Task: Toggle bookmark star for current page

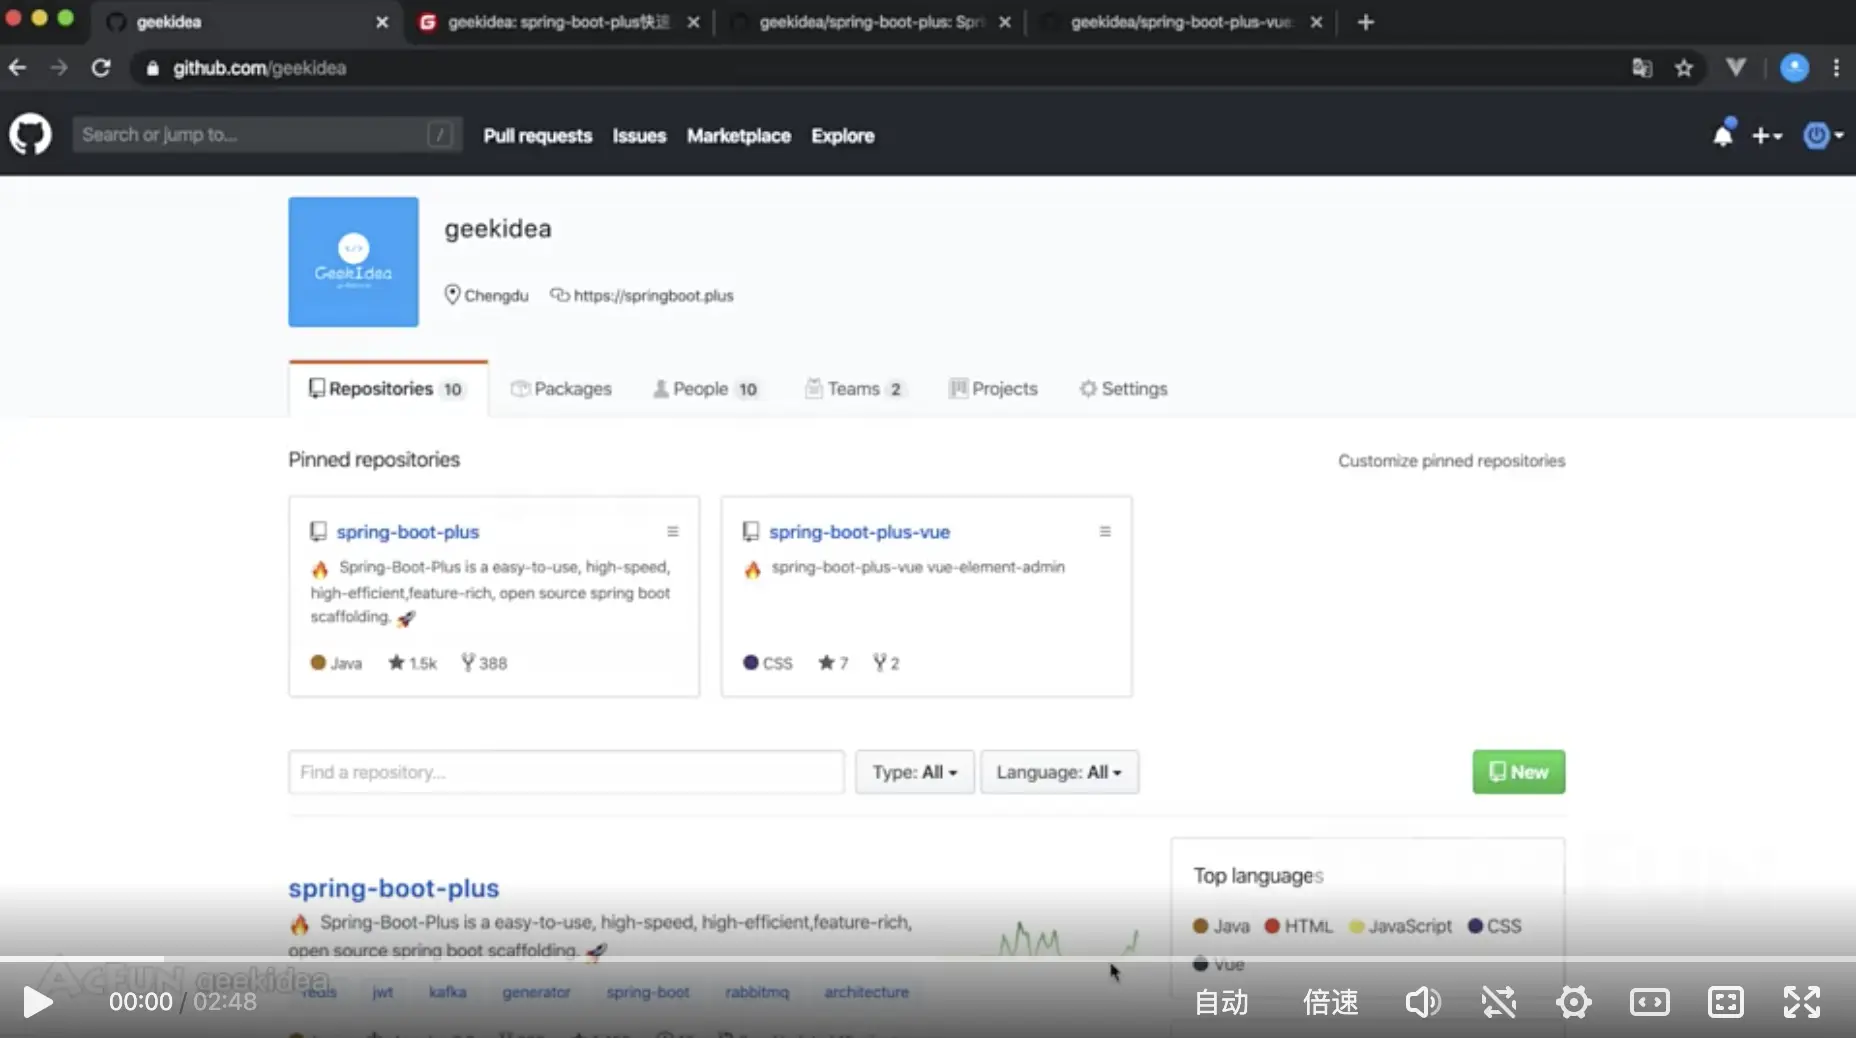Action: [x=1684, y=68]
